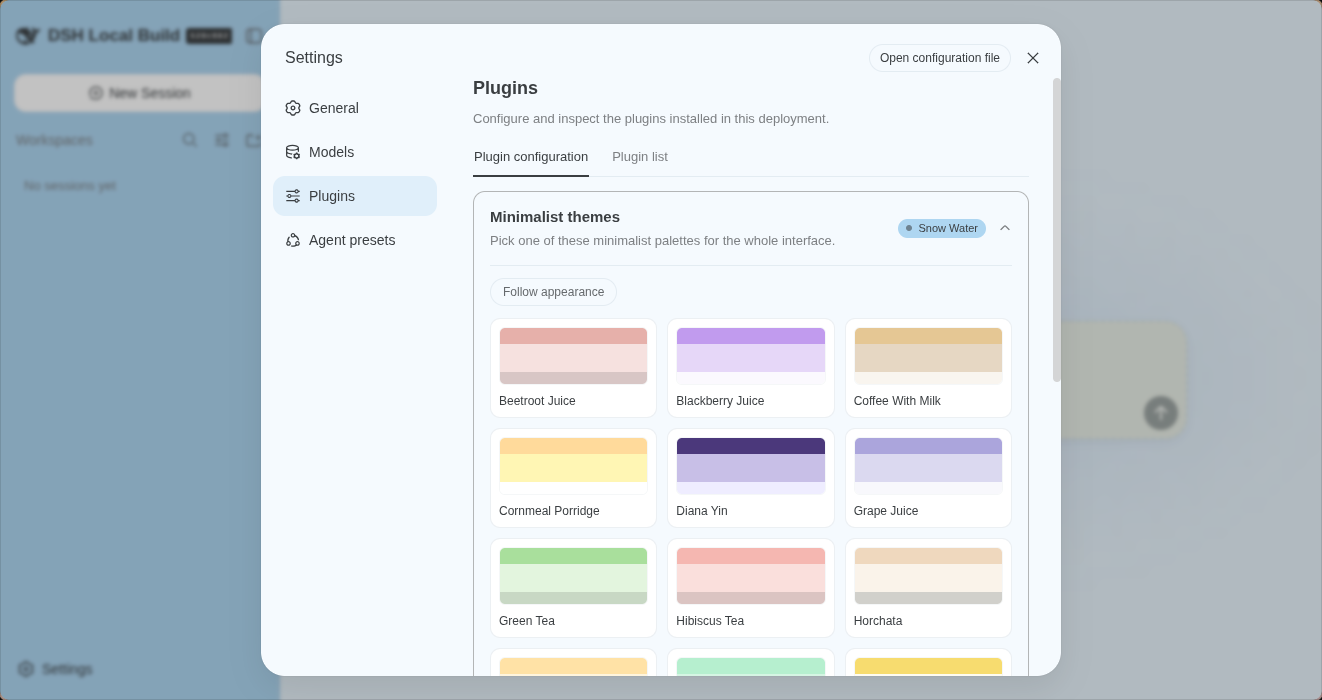Click the Settings dialog vertical scrollbar
1322x700 pixels.
point(1056,230)
